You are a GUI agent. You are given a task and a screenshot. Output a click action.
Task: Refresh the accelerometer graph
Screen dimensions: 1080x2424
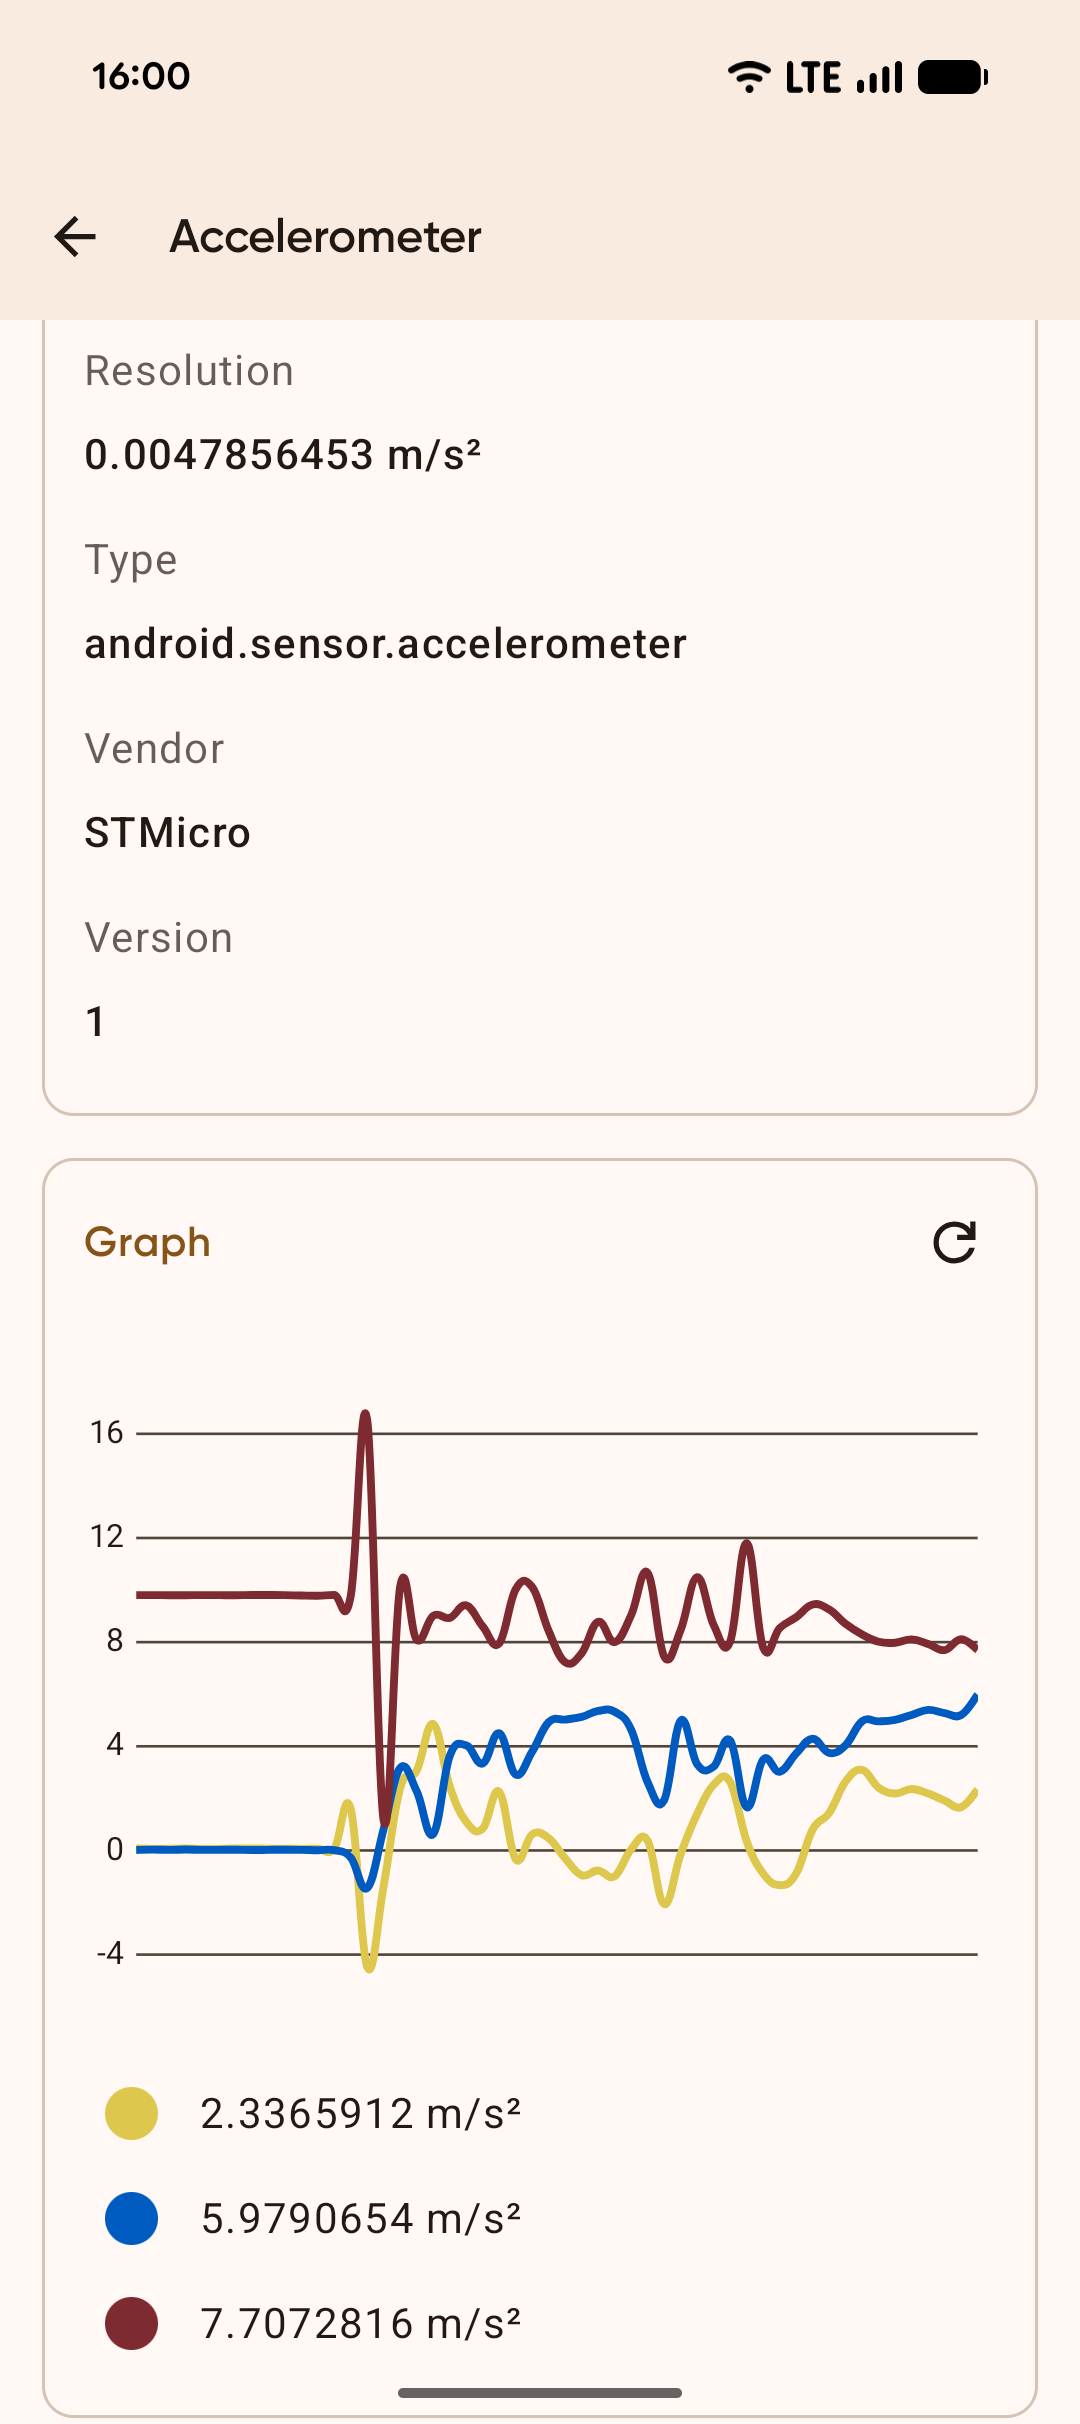click(954, 1243)
